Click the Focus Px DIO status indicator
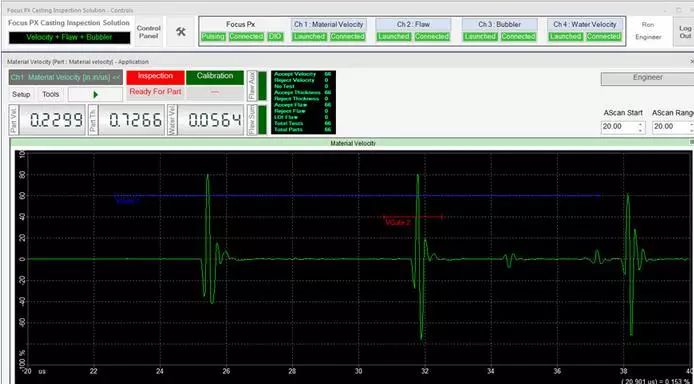The image size is (694, 384). click(x=274, y=37)
